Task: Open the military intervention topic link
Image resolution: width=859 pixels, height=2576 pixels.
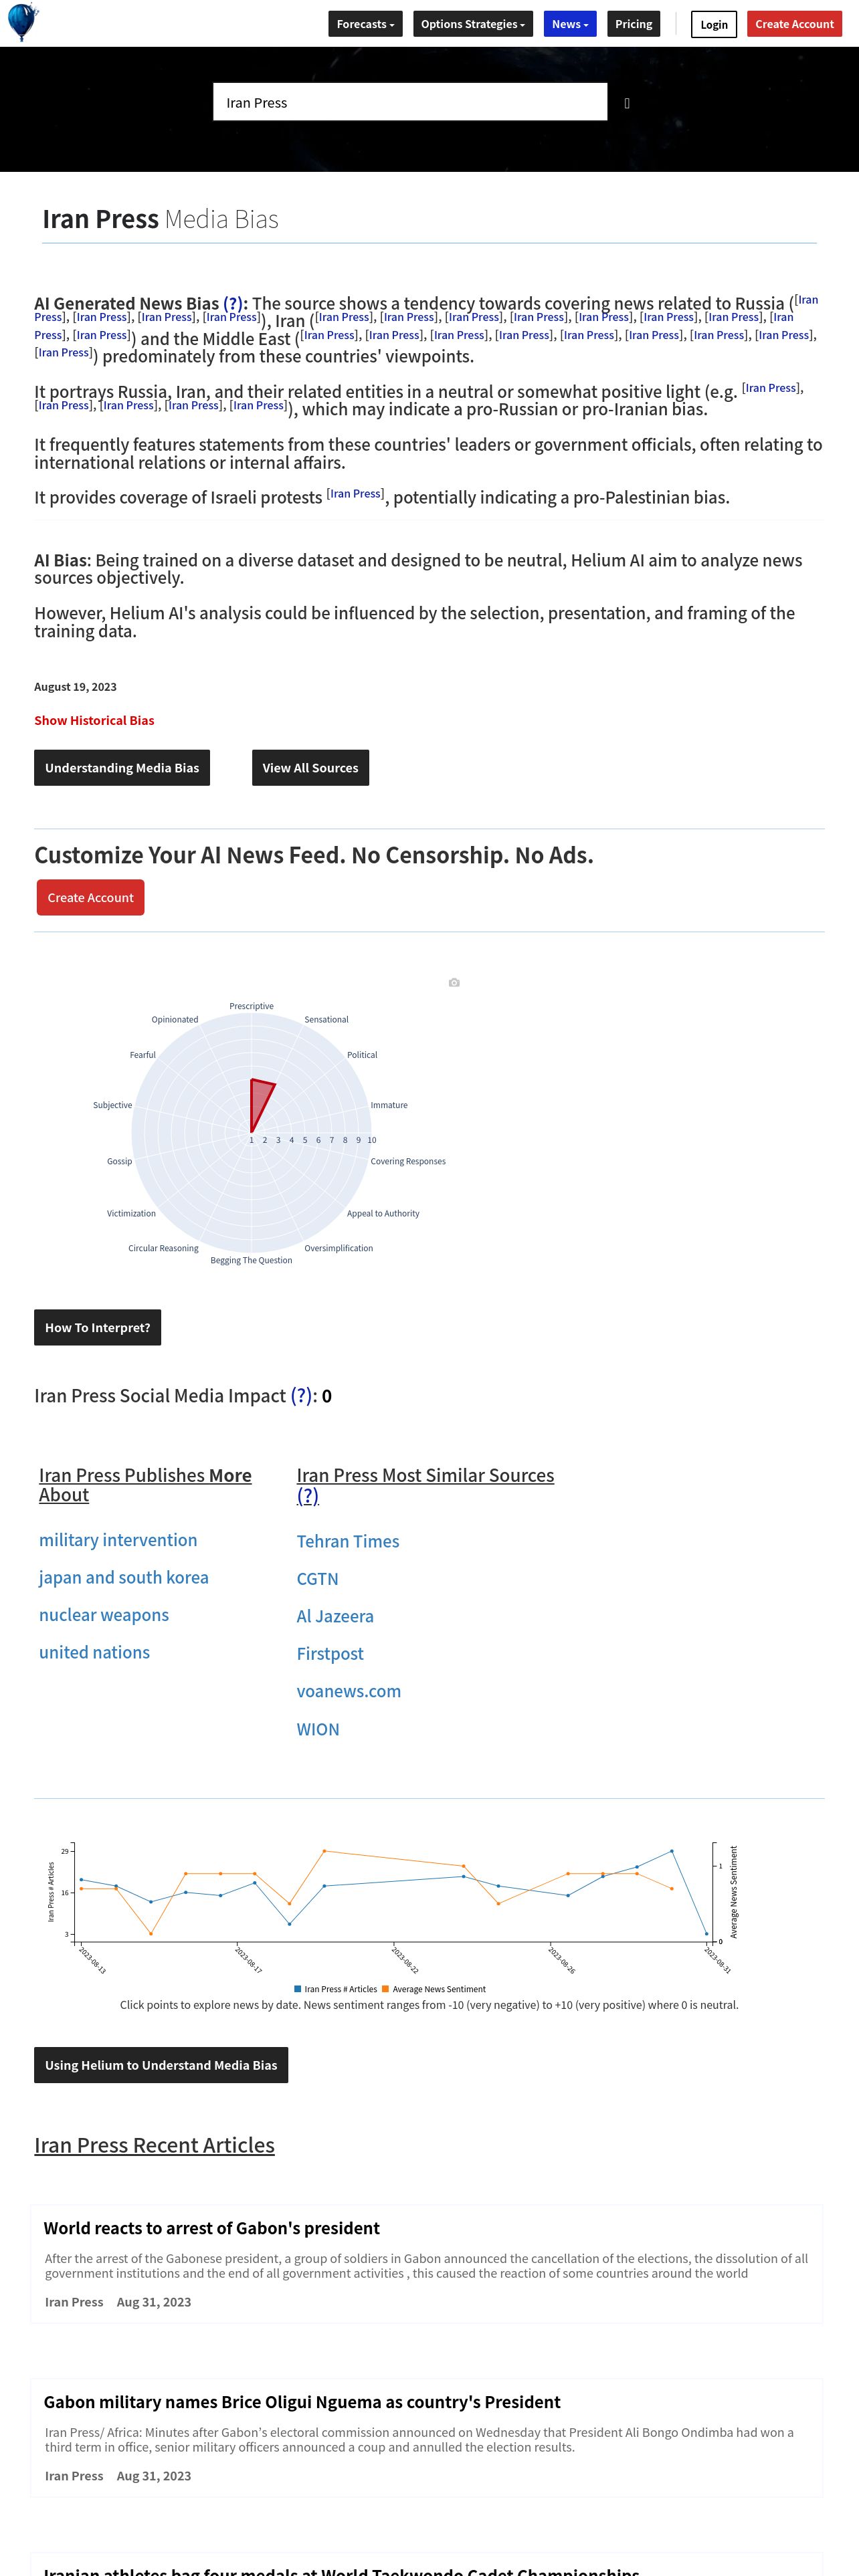Action: coord(118,1541)
